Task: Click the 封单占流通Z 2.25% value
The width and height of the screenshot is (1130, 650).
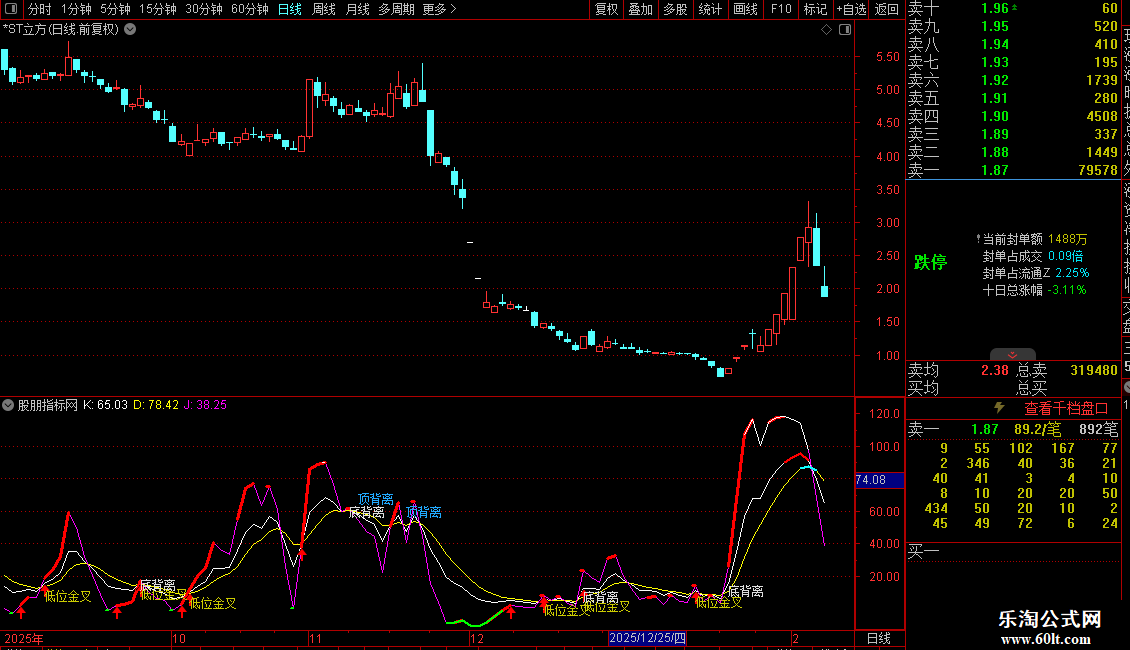Action: pos(1072,273)
